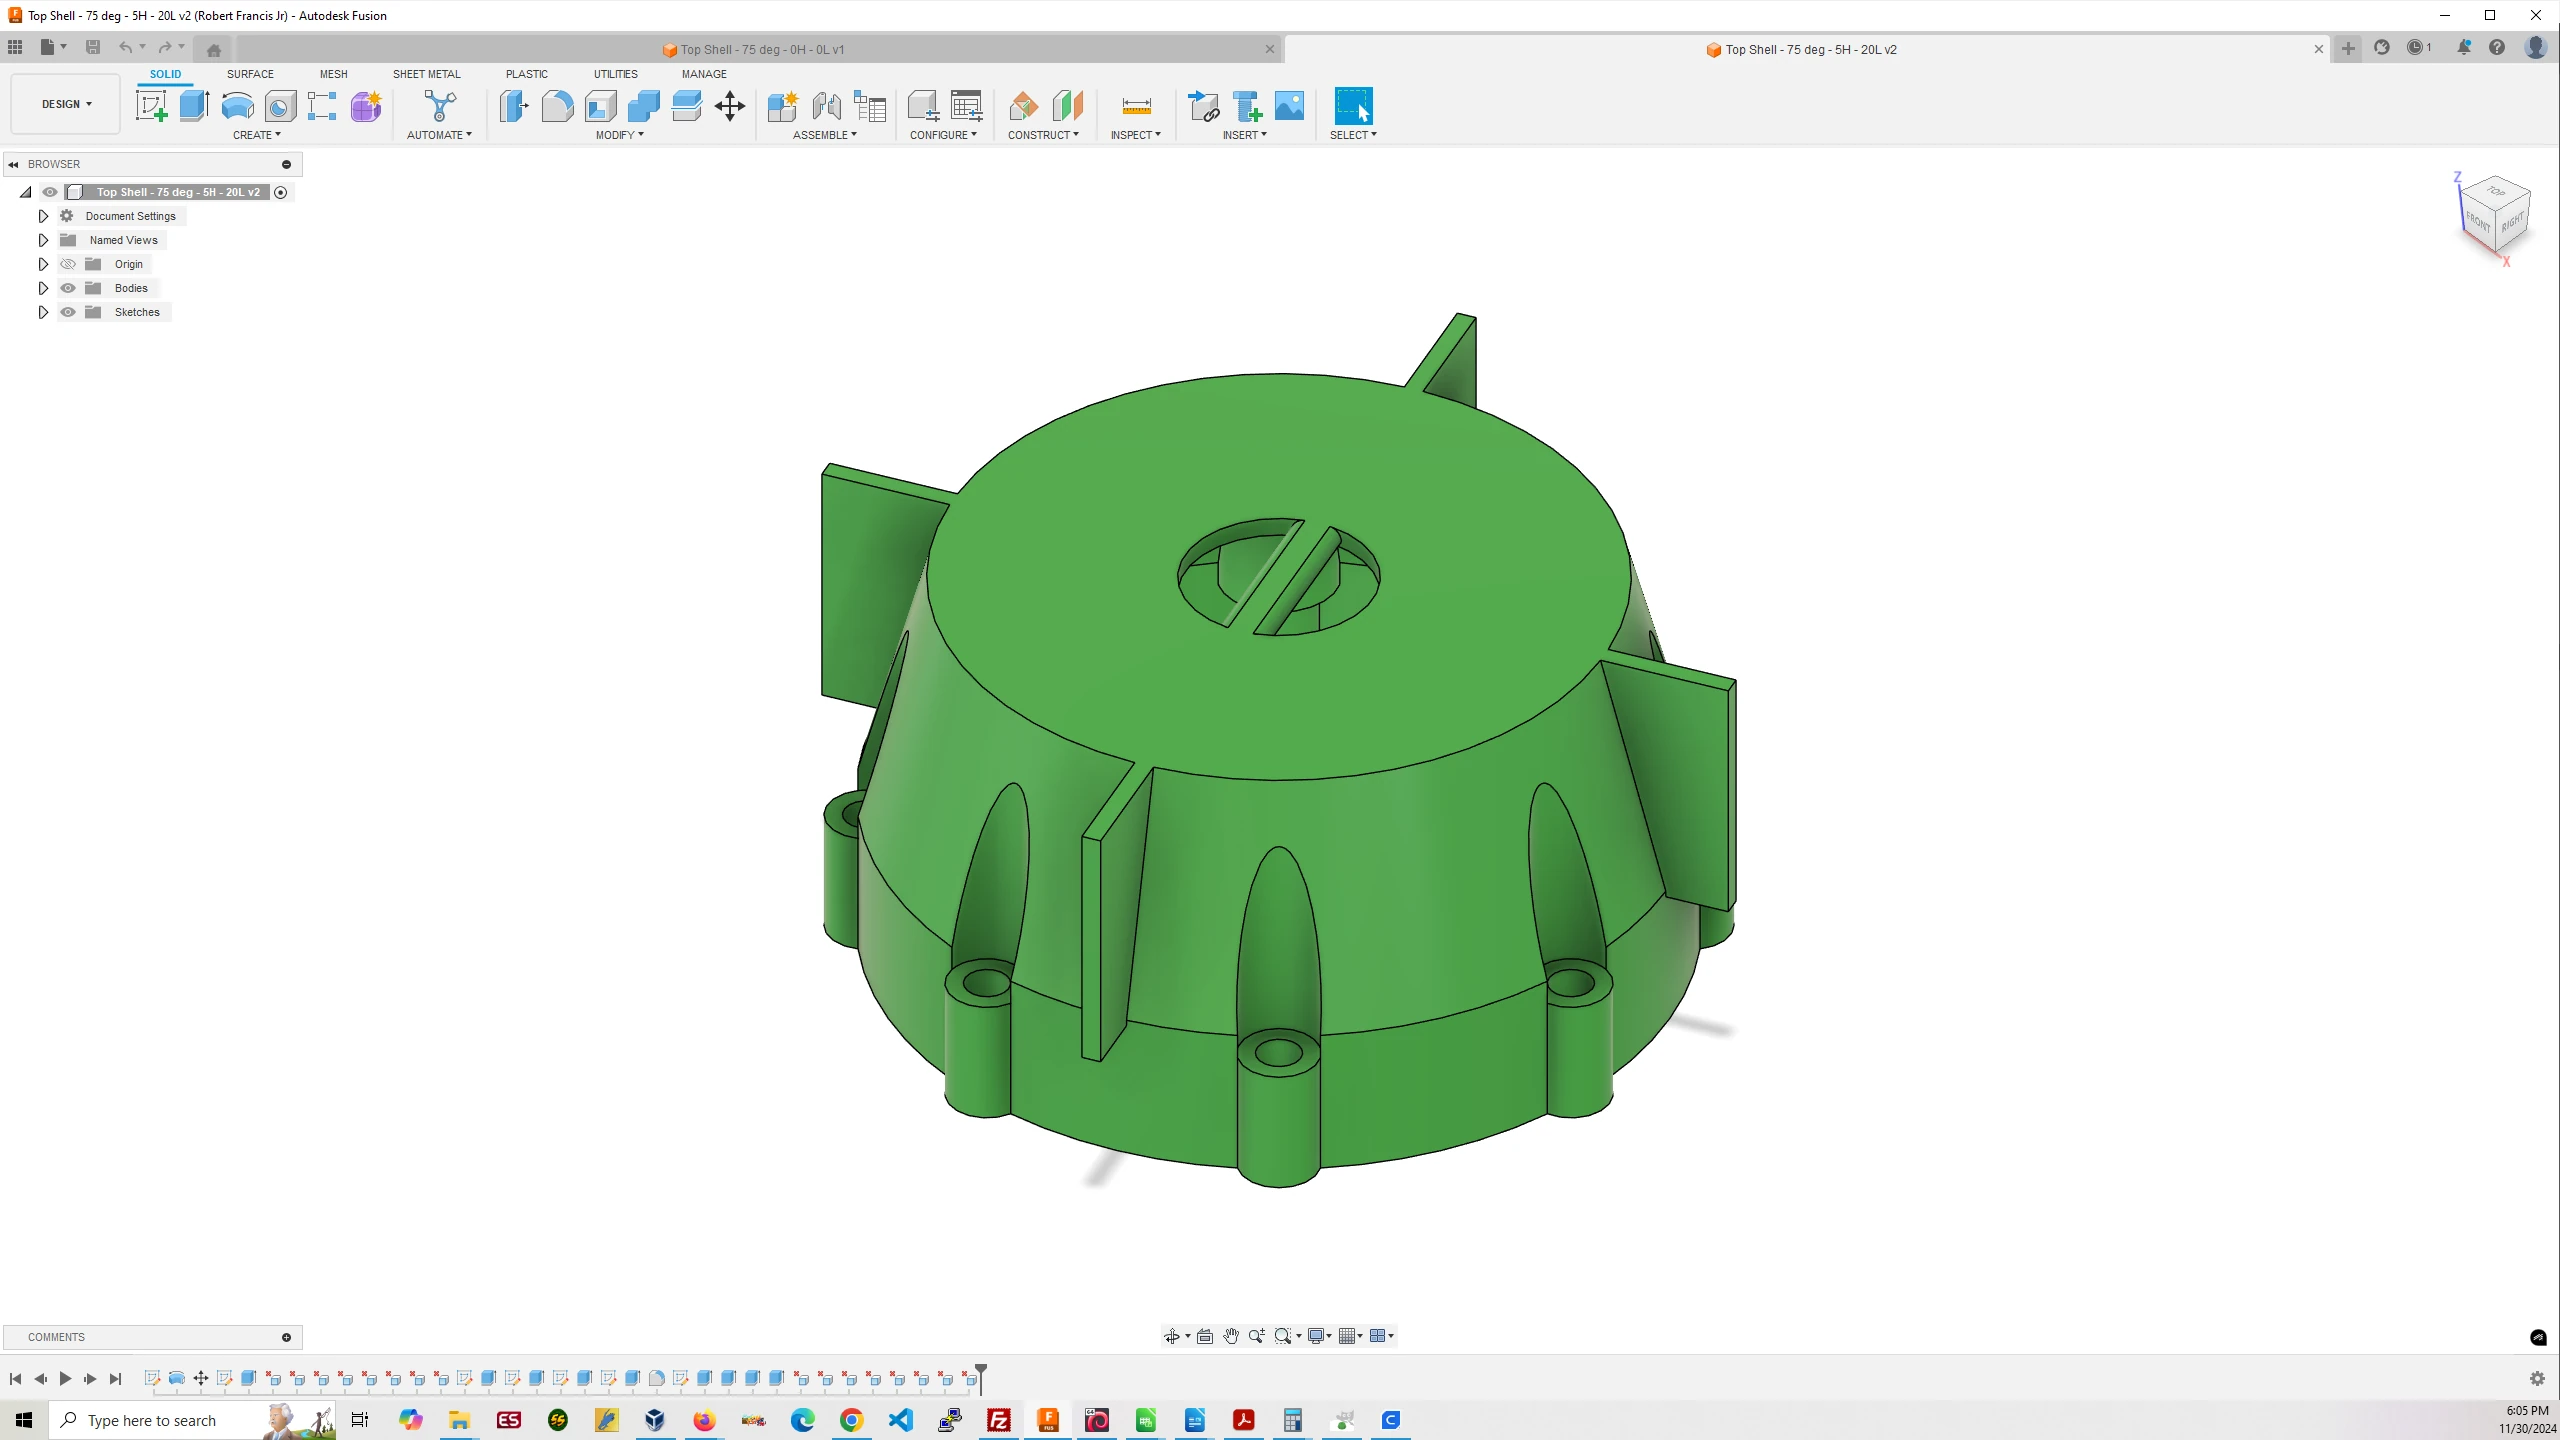Open the DESIGN workspace dropdown
2560x1440 pixels.
click(x=66, y=104)
